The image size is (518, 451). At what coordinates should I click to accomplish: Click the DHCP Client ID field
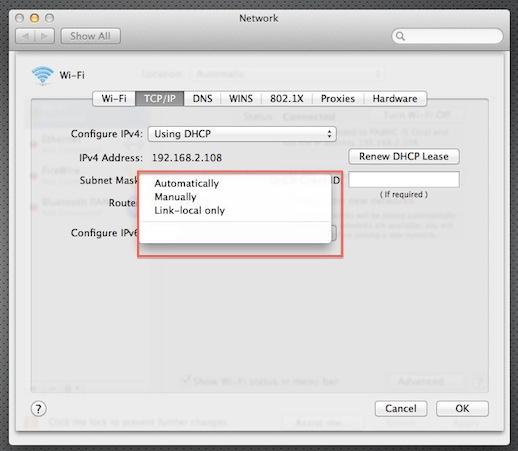(404, 180)
